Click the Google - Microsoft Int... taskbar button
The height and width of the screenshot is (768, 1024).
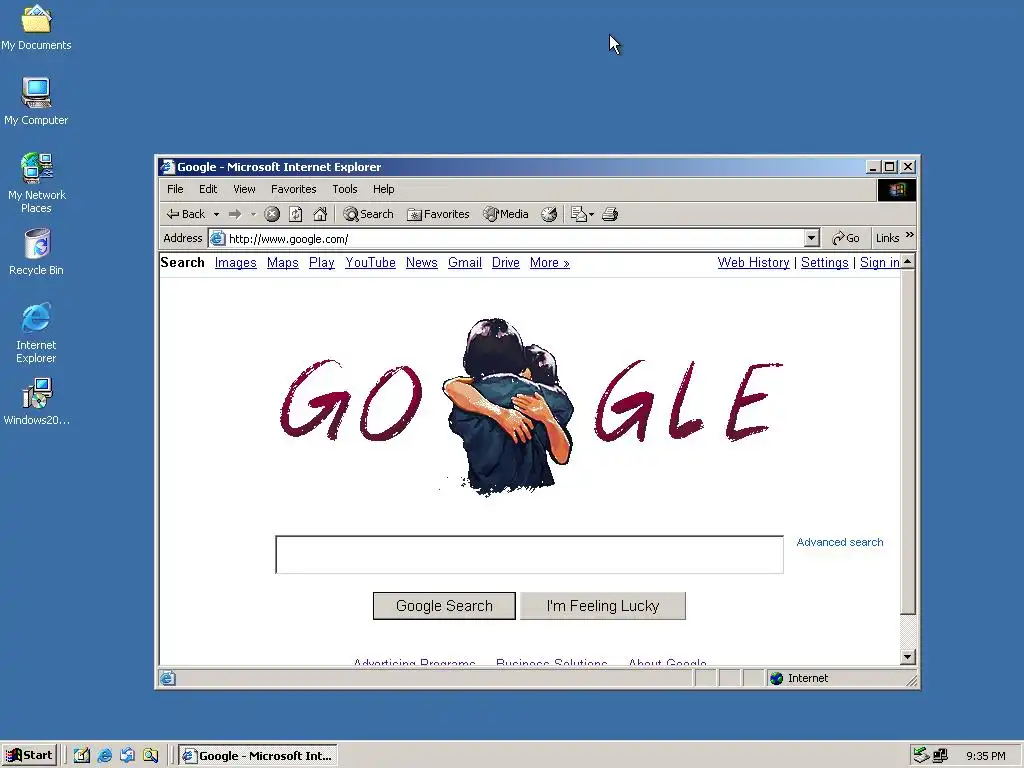[x=259, y=756]
